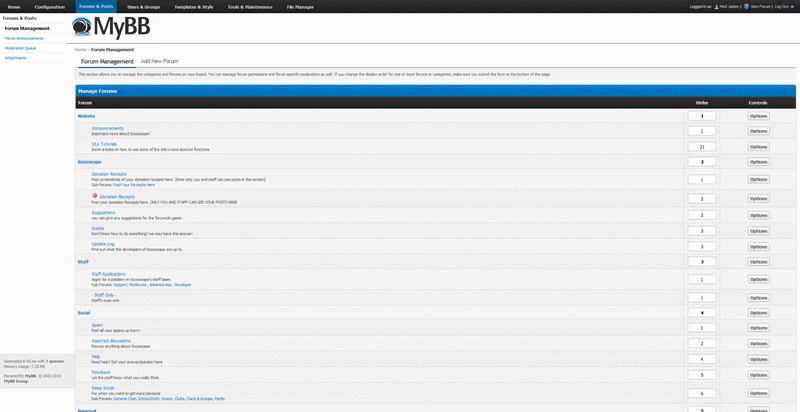Switch to Add New Forum tab

tap(160, 61)
